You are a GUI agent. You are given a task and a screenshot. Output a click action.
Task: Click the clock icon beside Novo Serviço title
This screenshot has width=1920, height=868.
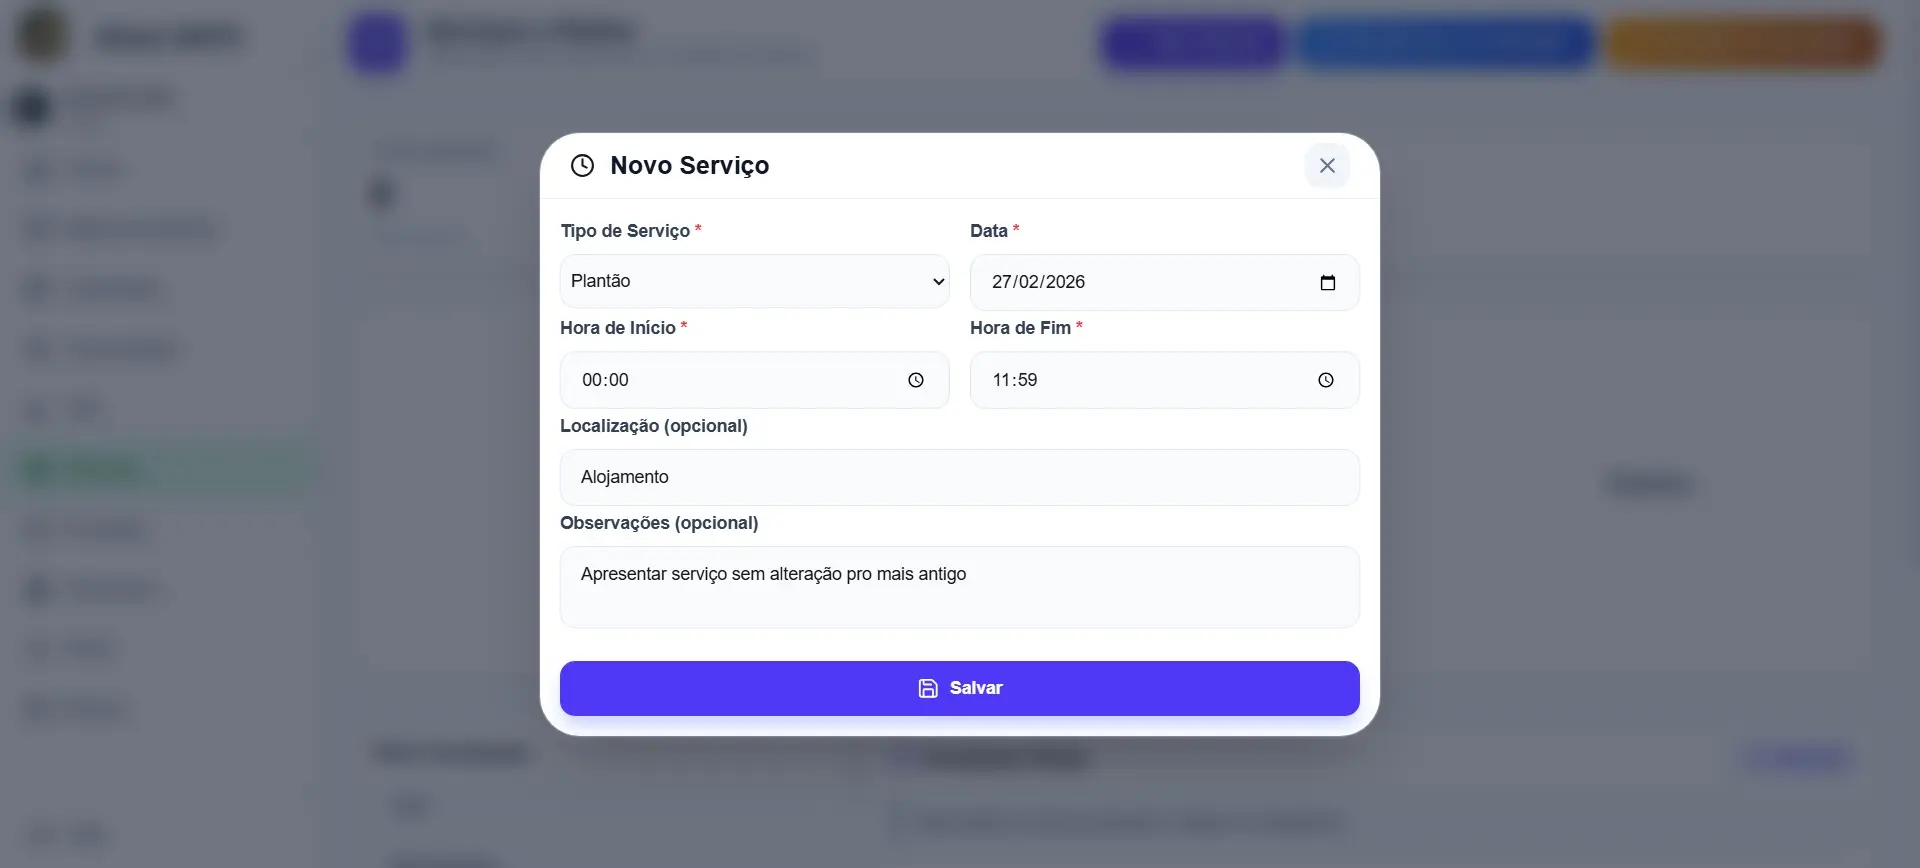coord(582,166)
